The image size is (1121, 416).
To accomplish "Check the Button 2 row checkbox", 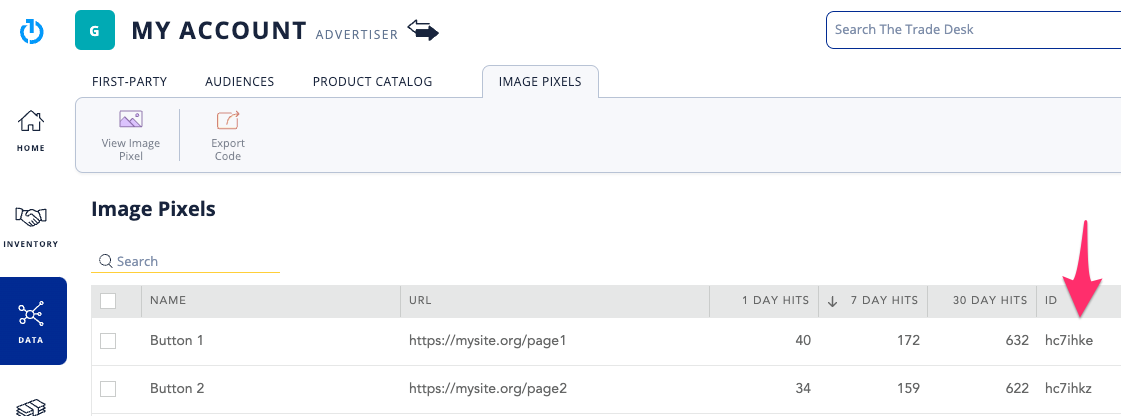I will coord(108,389).
